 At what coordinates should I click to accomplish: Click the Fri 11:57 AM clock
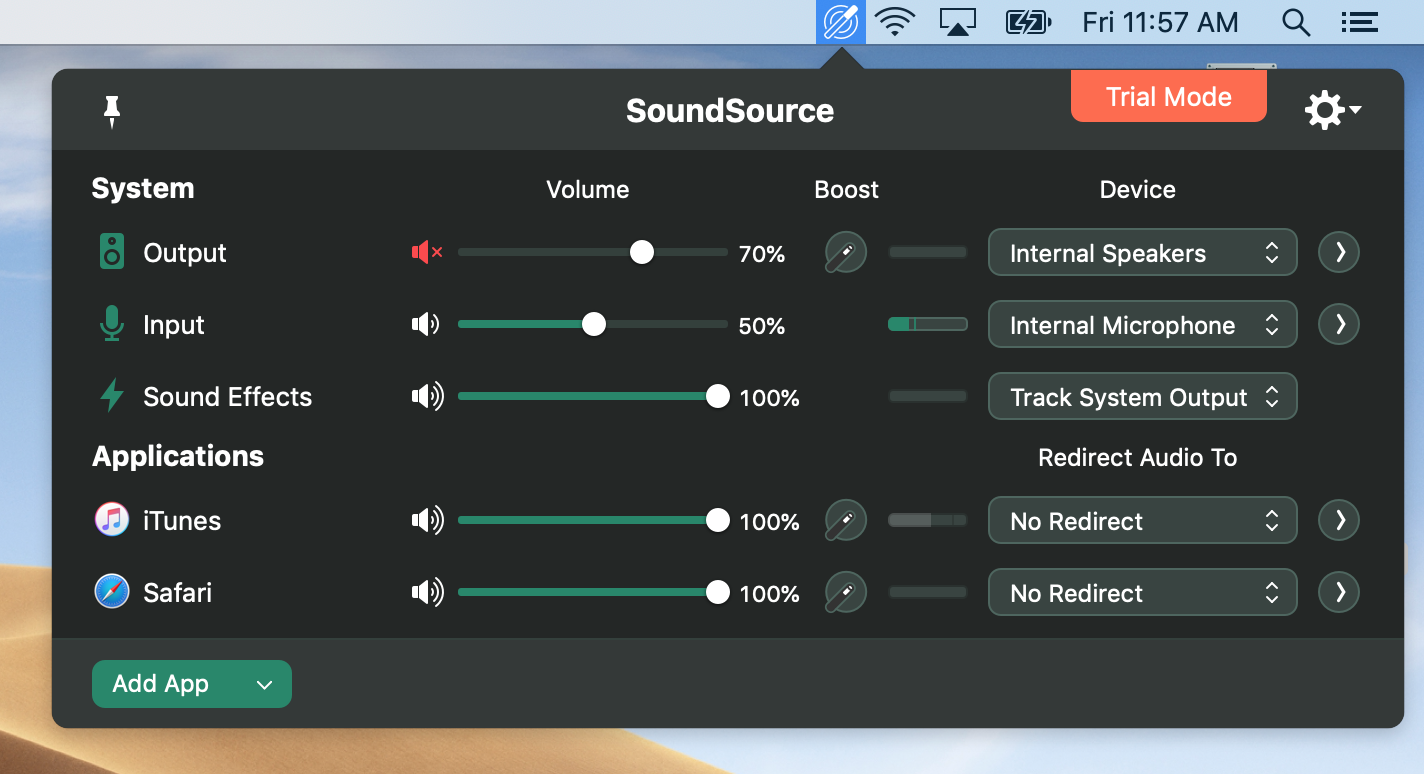click(x=1160, y=22)
